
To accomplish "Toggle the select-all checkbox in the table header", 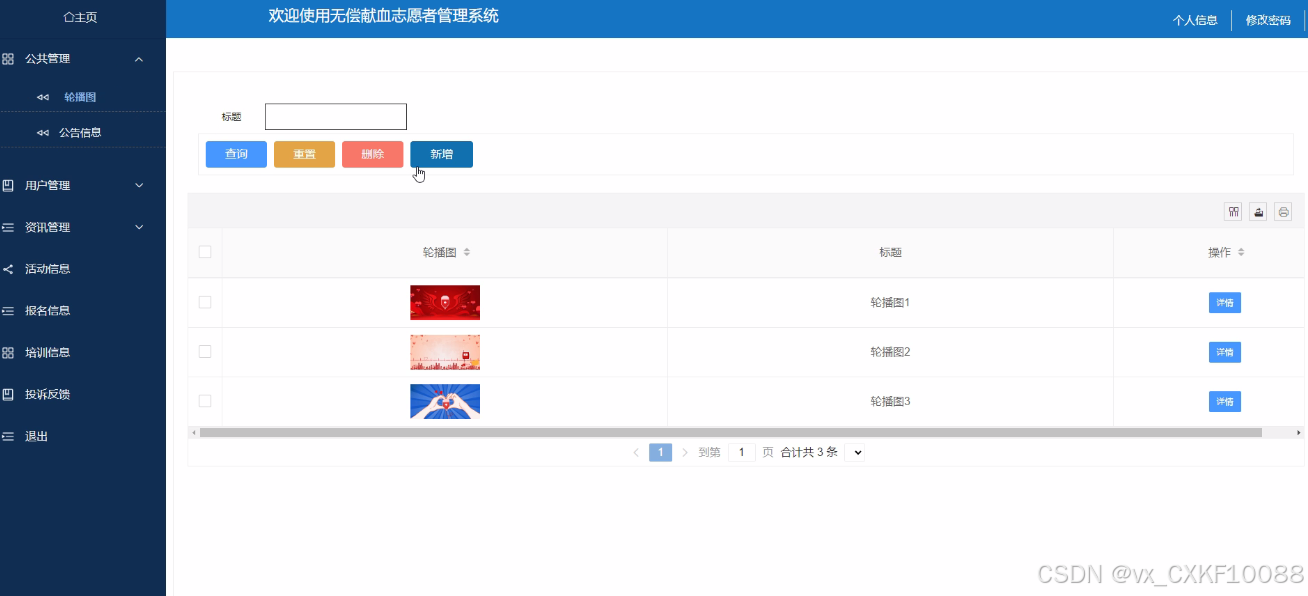I will tap(205, 252).
